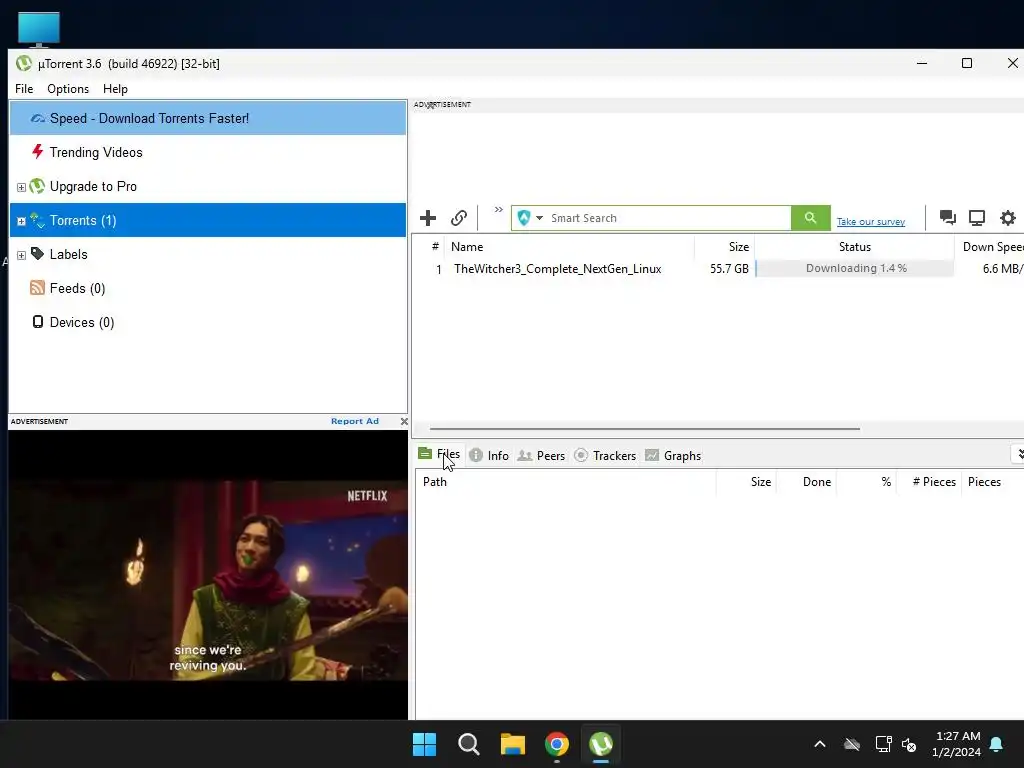Image resolution: width=1024 pixels, height=768 pixels.
Task: Open File Explorer from taskbar
Action: [513, 744]
